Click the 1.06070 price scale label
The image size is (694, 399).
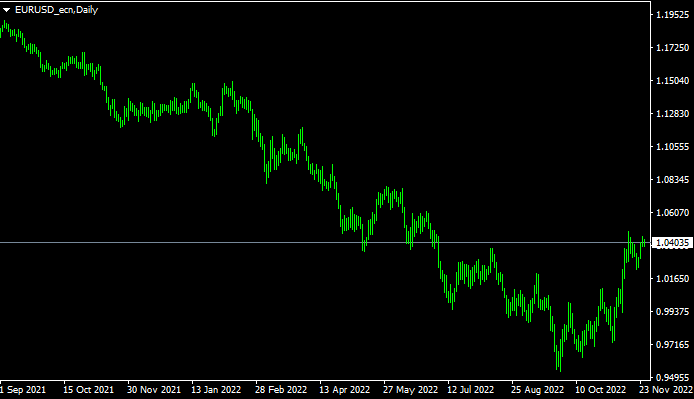tap(673, 213)
